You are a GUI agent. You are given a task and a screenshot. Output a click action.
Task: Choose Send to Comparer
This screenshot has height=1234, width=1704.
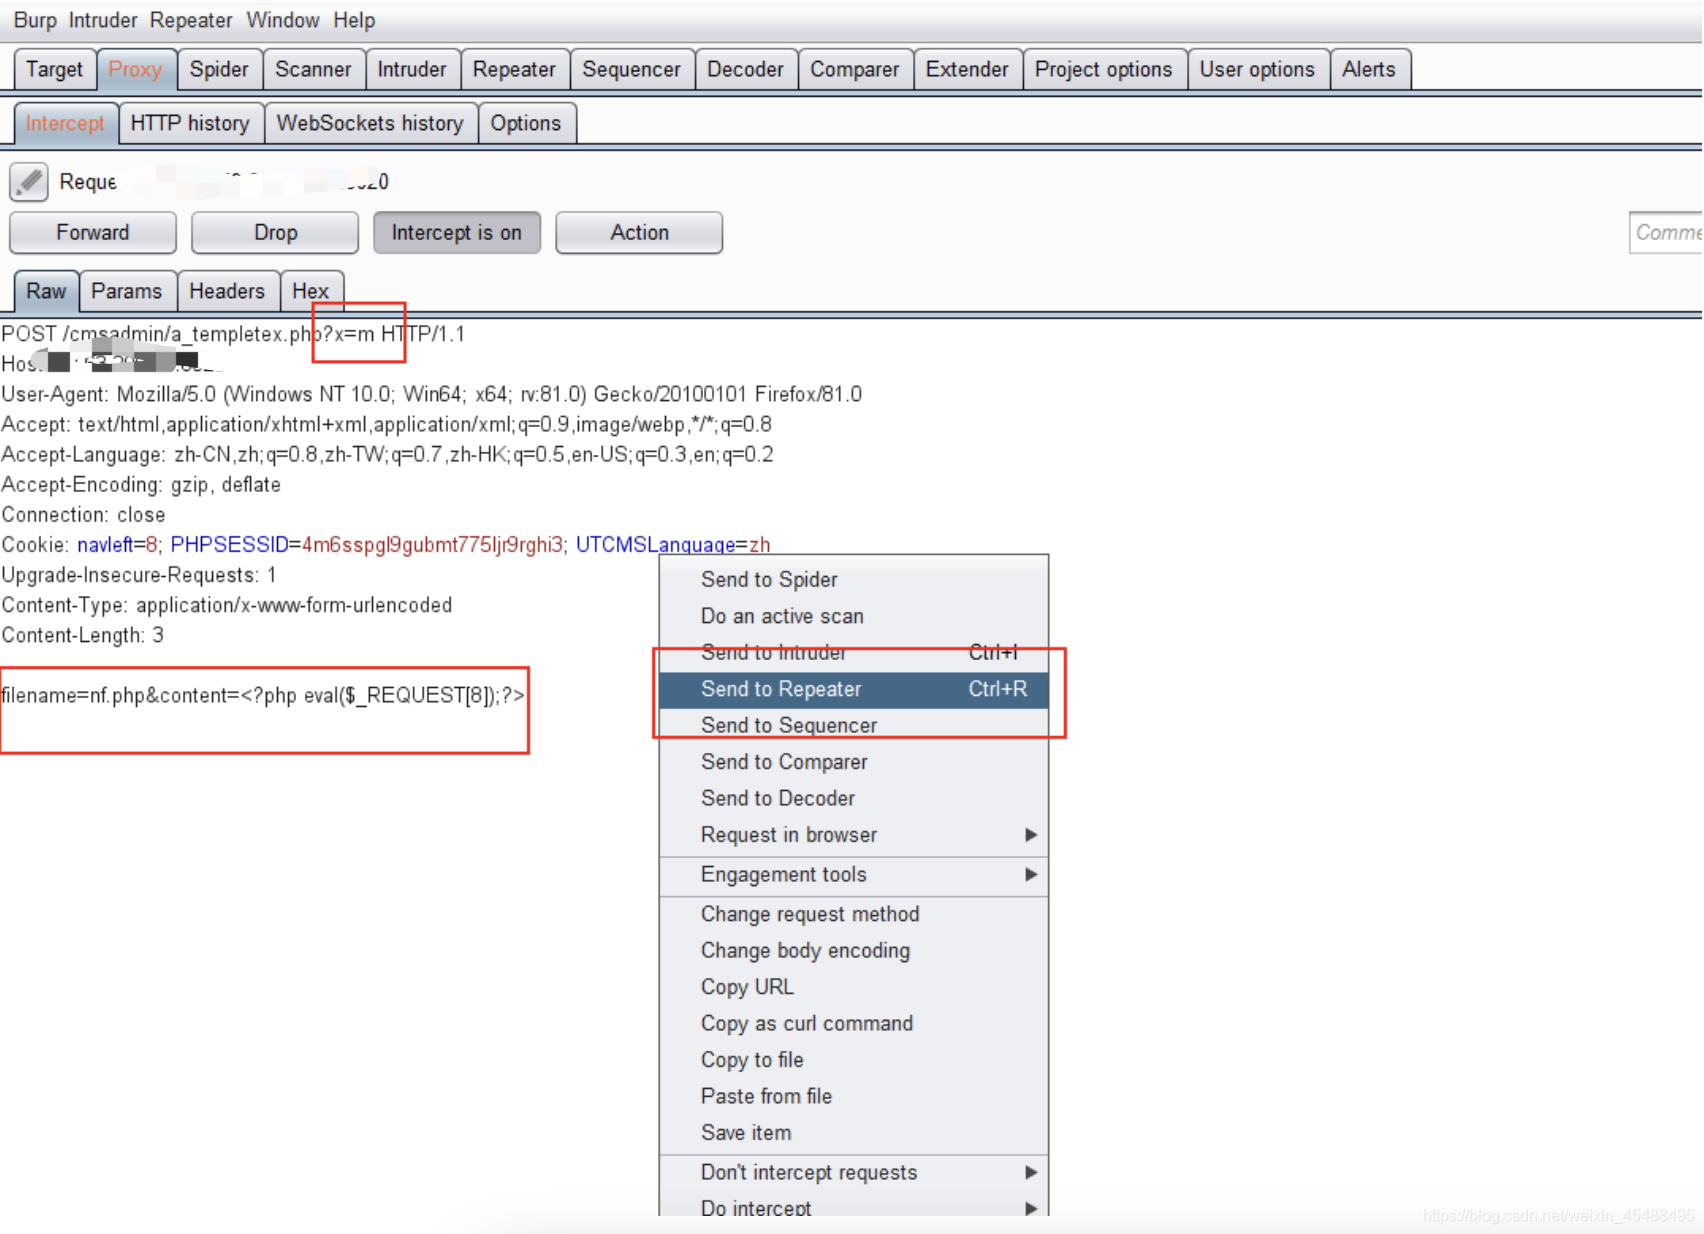coord(854,762)
